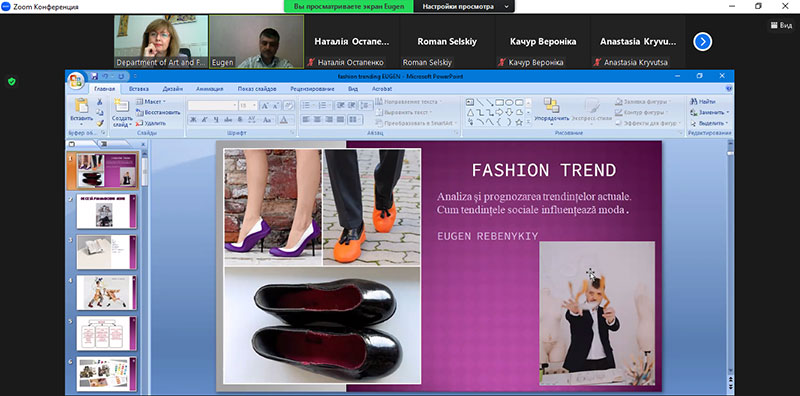Pick the right arrow shape in gallery
800x396 pixels.
[499, 112]
